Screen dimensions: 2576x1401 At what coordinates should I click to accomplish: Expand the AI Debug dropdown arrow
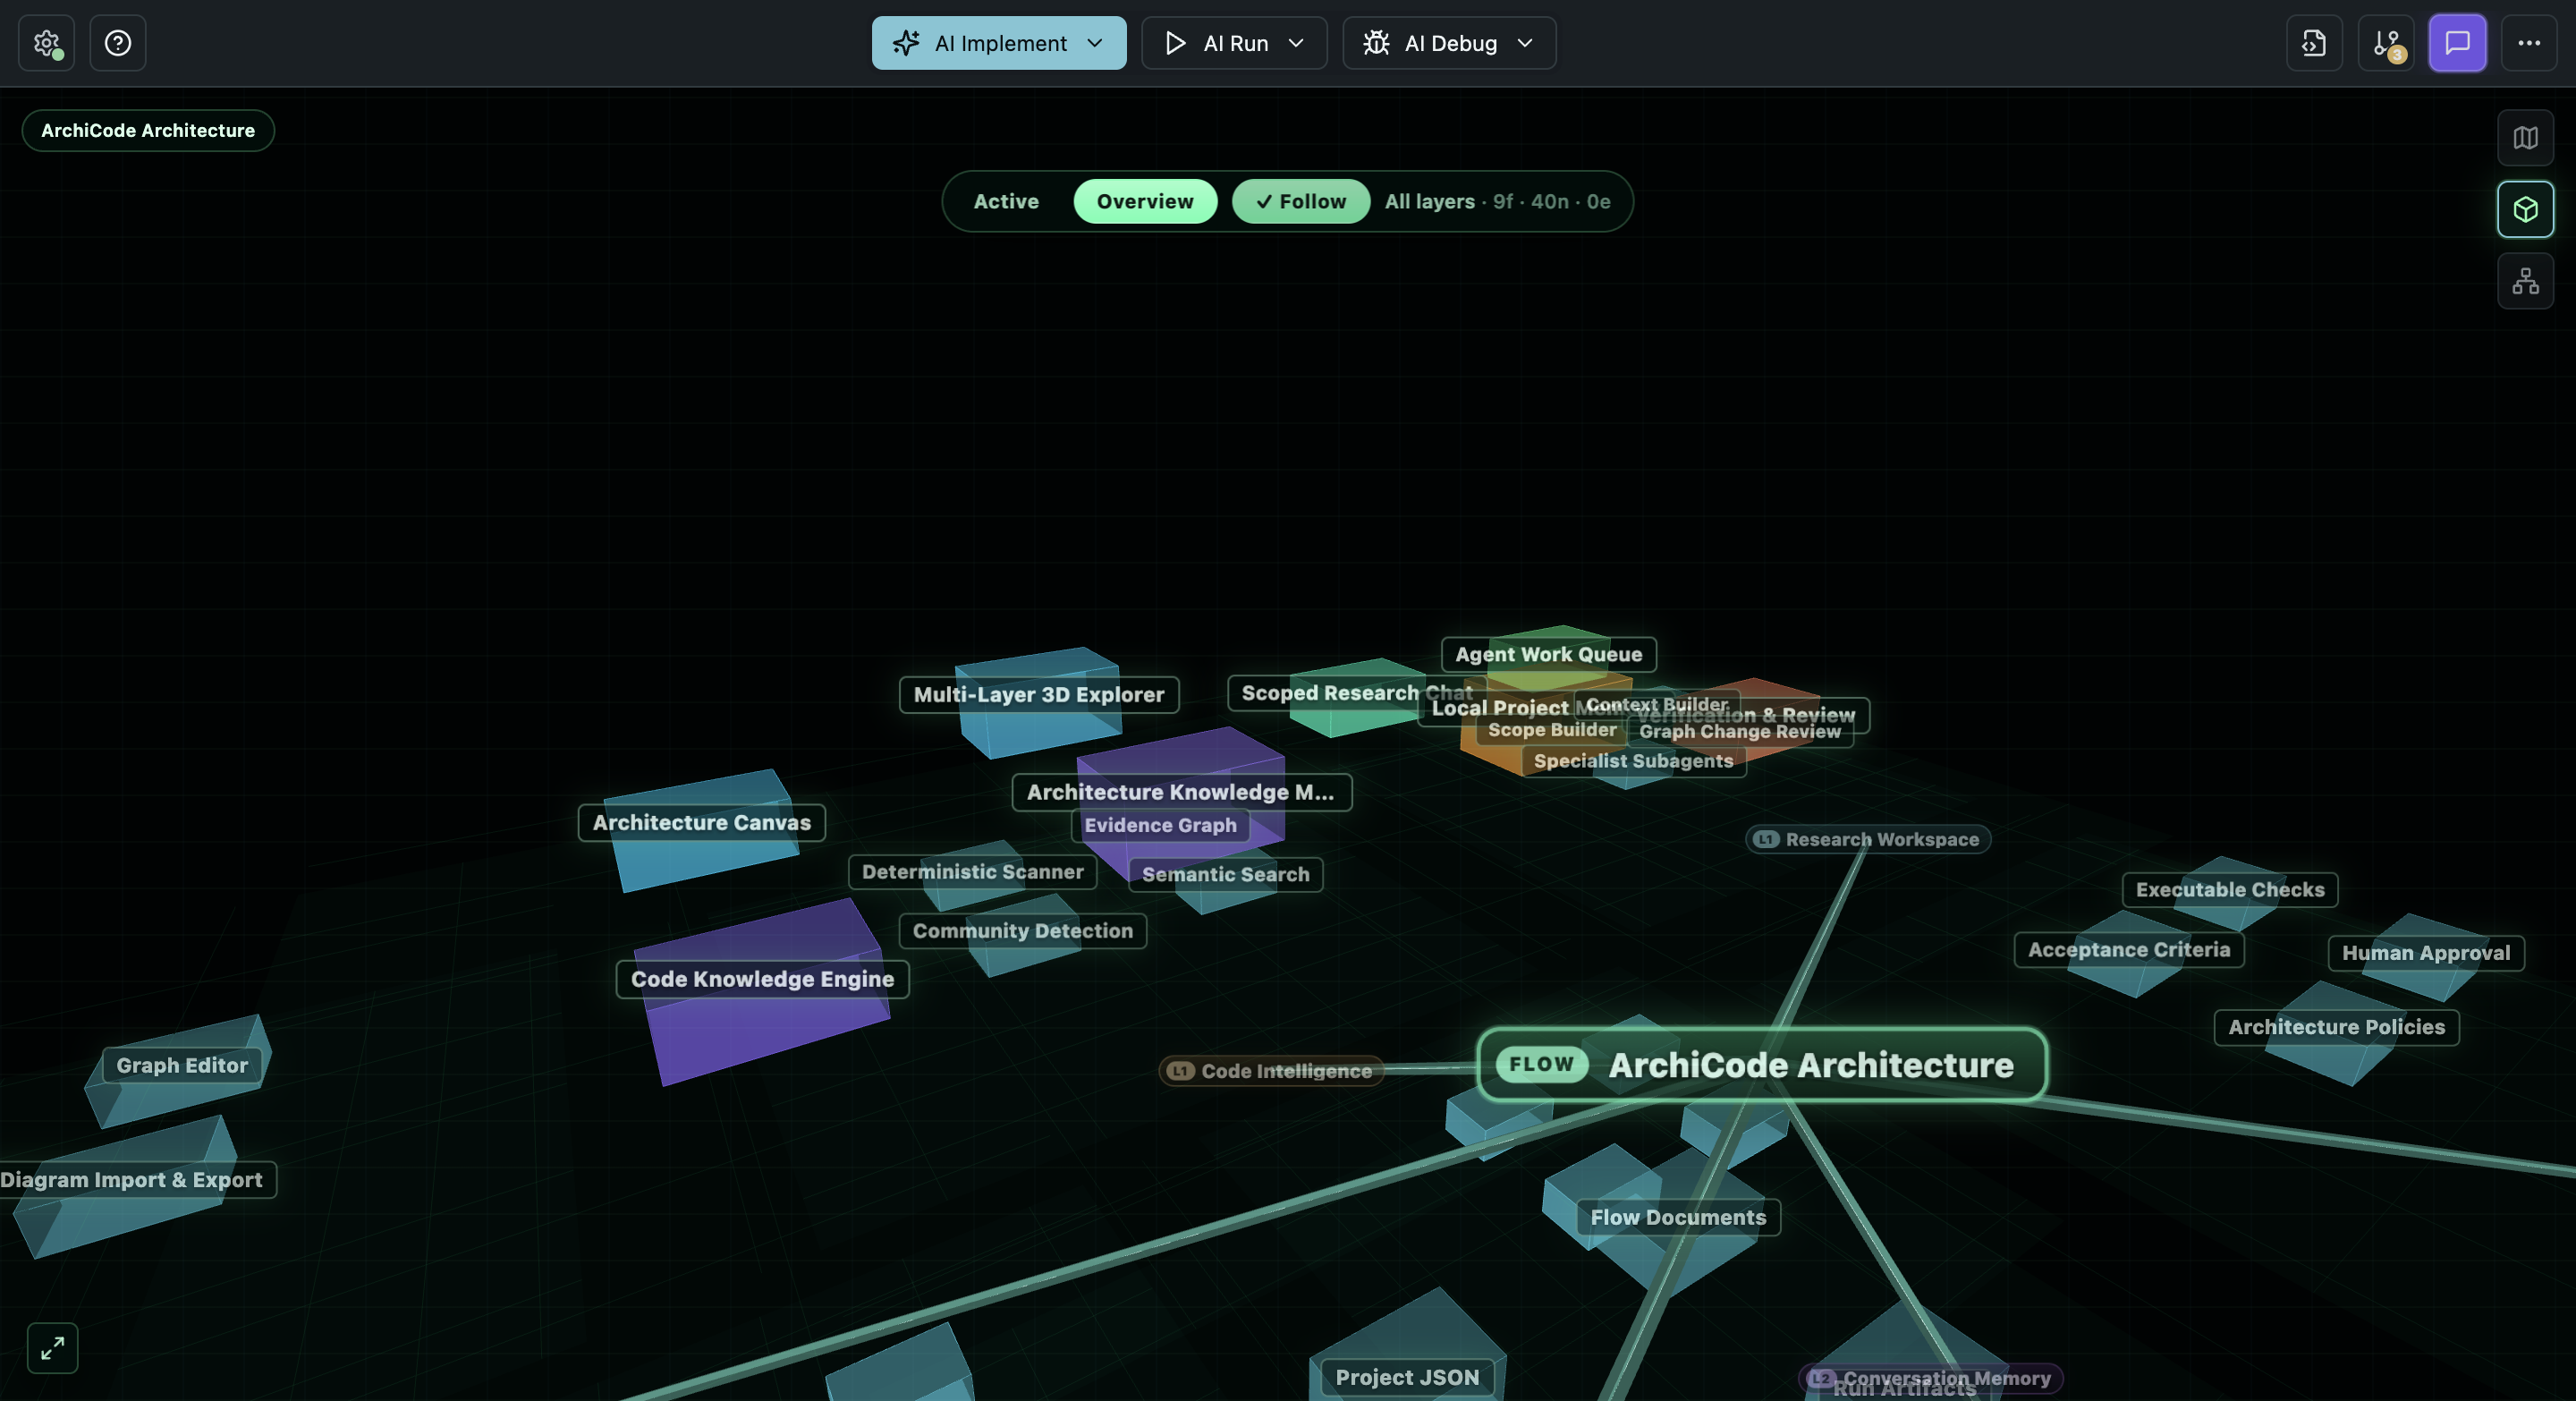[1525, 43]
